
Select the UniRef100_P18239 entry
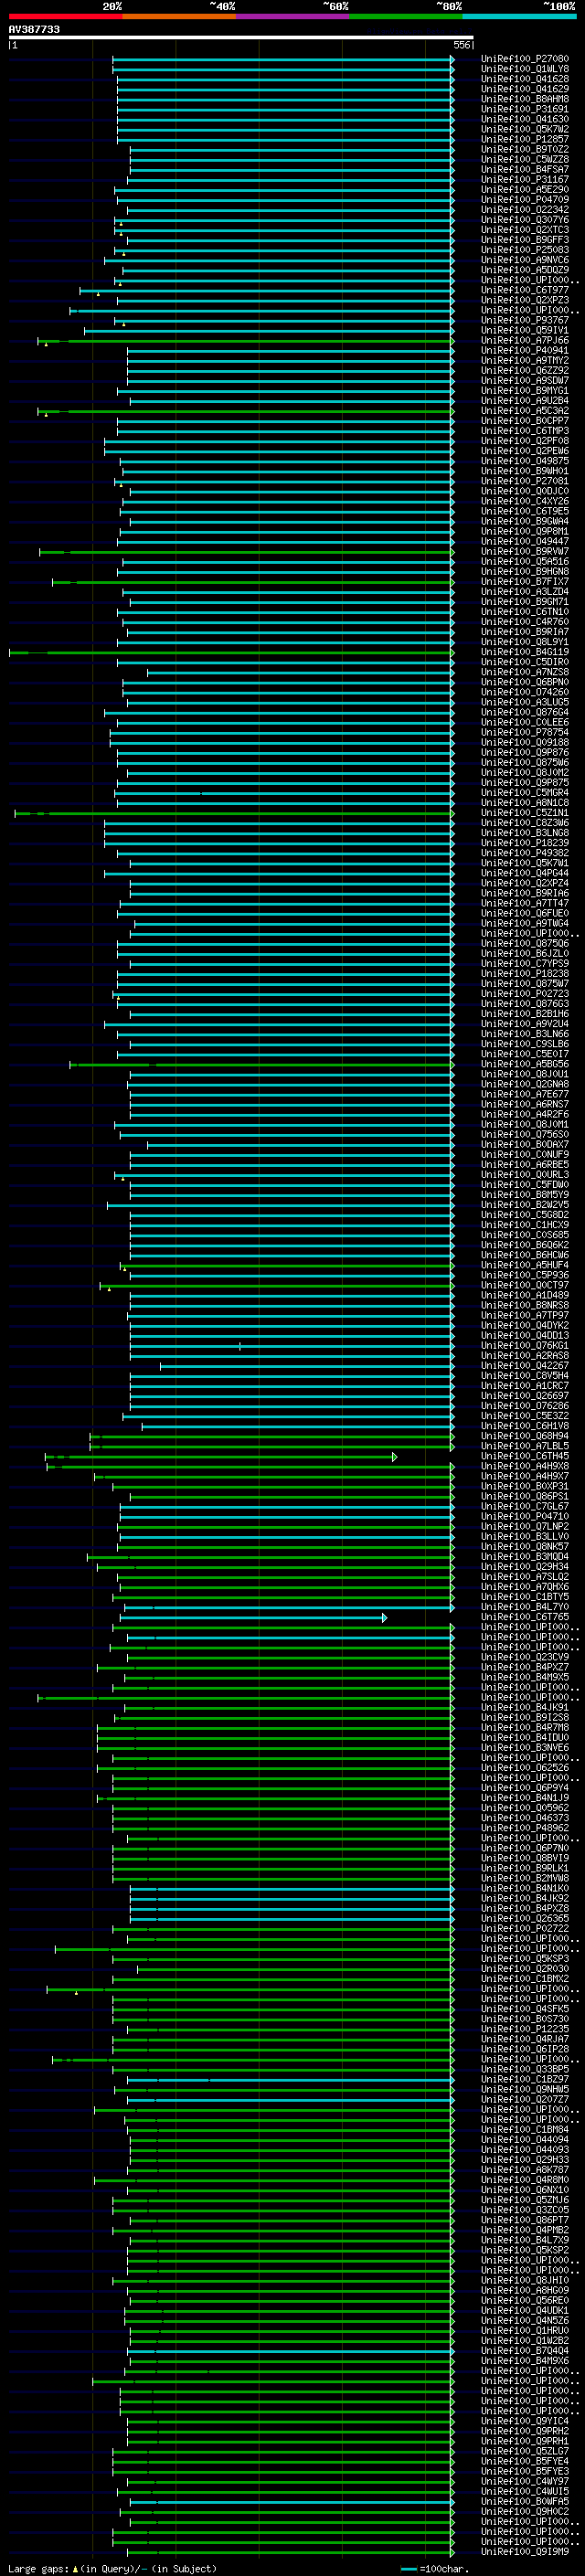click(x=525, y=843)
